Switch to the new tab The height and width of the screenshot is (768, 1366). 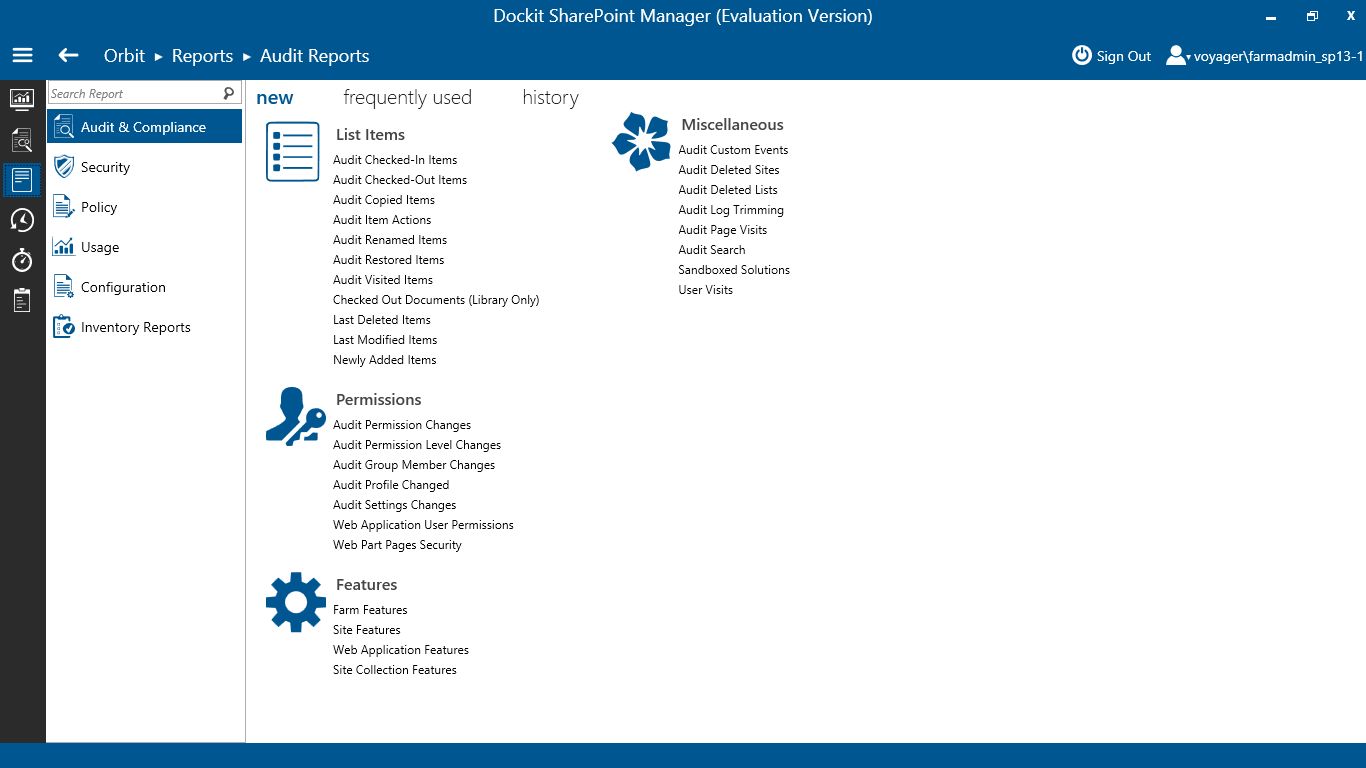click(x=275, y=97)
